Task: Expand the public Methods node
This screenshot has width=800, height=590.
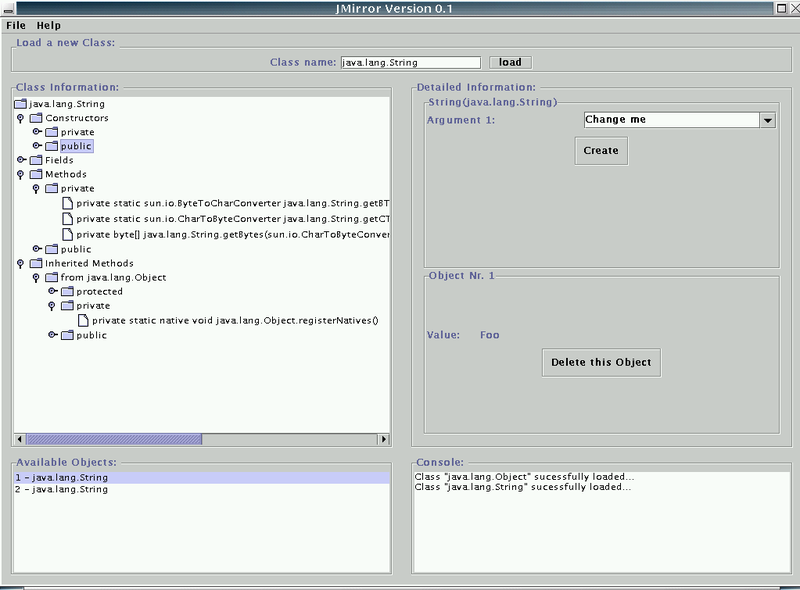Action: (37, 249)
